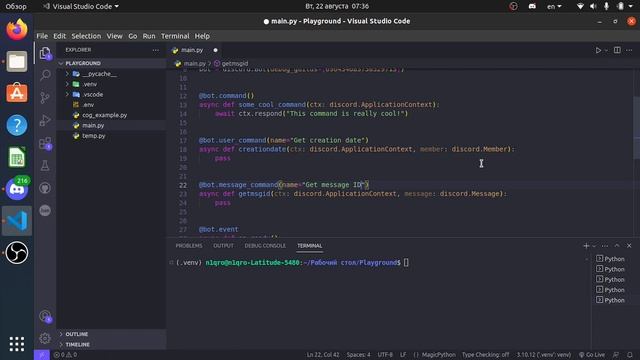Show applications grid in the dock
The image size is (640, 360).
(x=17, y=344)
